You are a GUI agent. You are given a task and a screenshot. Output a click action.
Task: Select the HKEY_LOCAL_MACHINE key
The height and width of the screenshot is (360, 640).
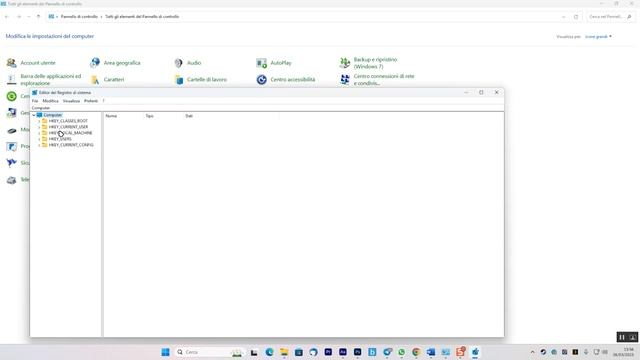(x=70, y=133)
